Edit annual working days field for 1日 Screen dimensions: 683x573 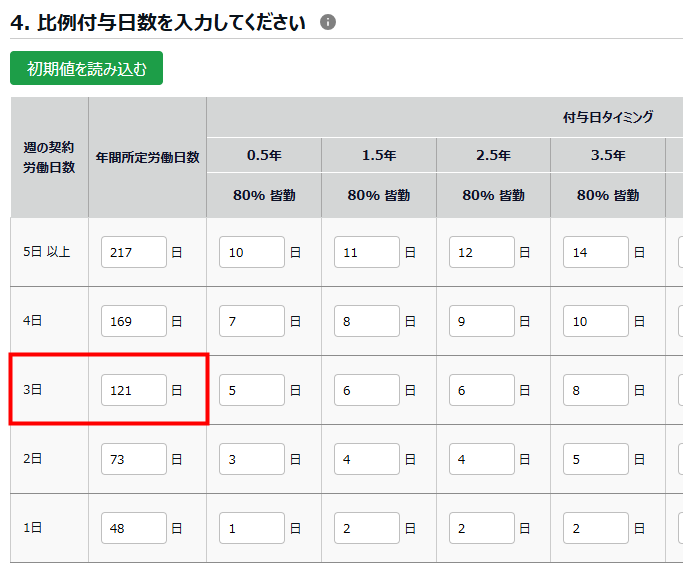click(x=134, y=528)
